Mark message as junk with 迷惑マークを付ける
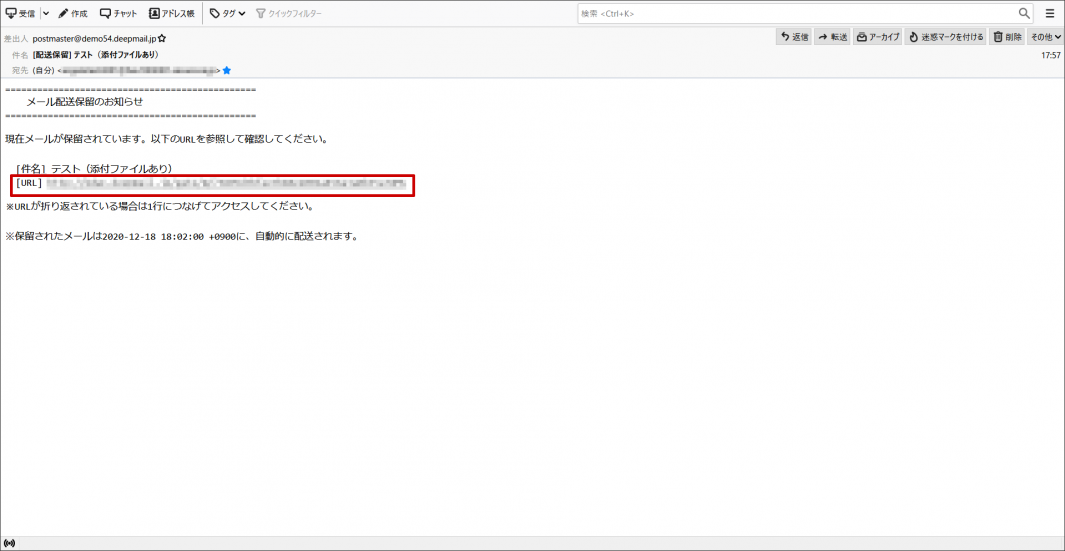The image size is (1065, 551). [946, 37]
